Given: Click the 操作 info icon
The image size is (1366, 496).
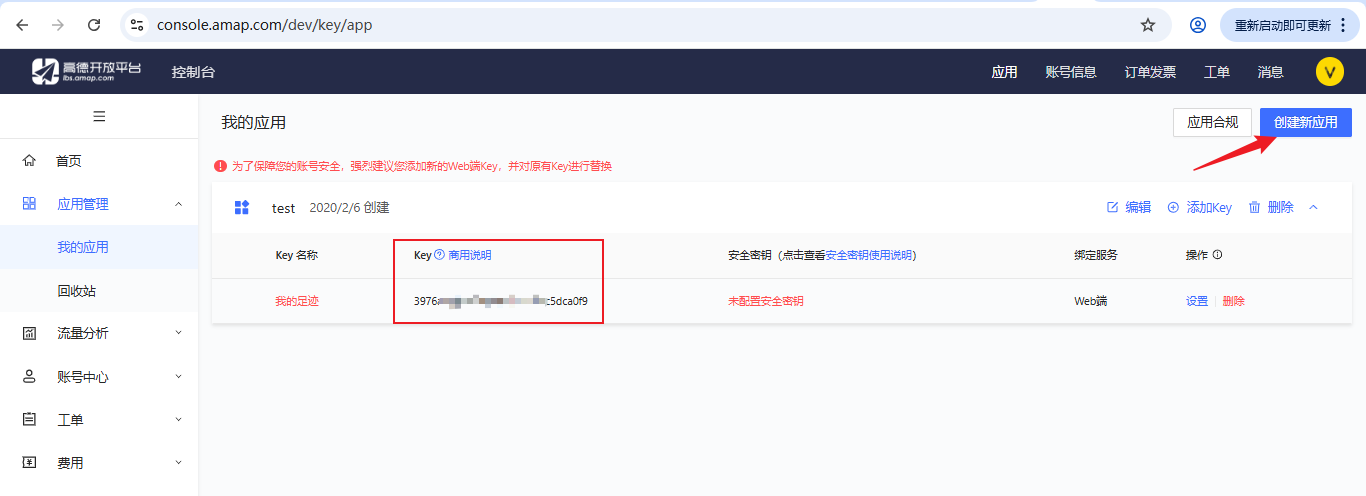Looking at the screenshot, I should [1217, 255].
